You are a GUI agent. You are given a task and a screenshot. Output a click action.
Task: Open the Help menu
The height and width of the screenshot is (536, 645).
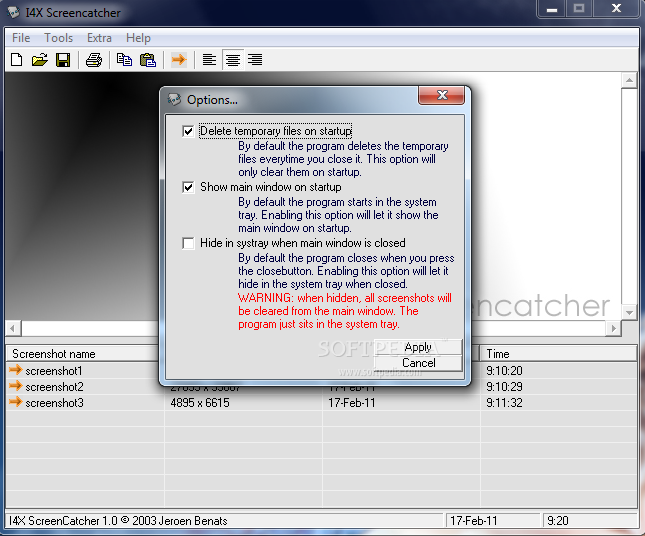point(138,38)
